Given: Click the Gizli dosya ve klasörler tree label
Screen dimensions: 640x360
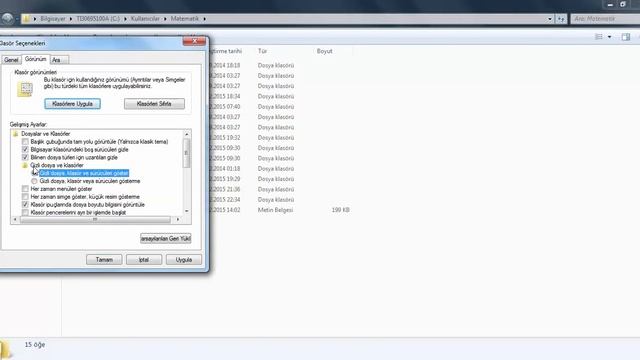Looking at the screenshot, I should point(57,165).
